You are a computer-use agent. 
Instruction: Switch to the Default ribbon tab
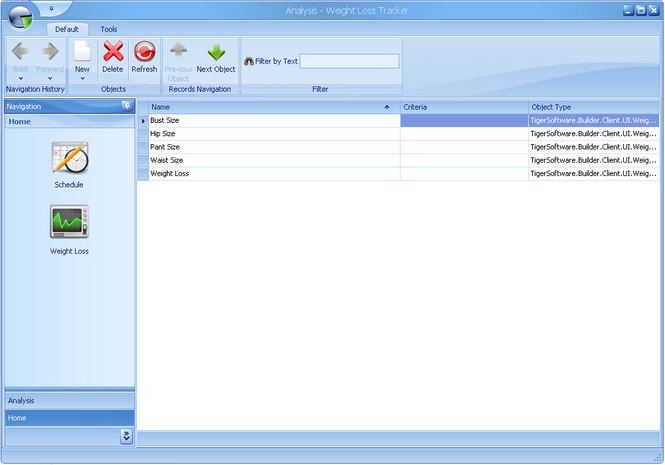67,29
